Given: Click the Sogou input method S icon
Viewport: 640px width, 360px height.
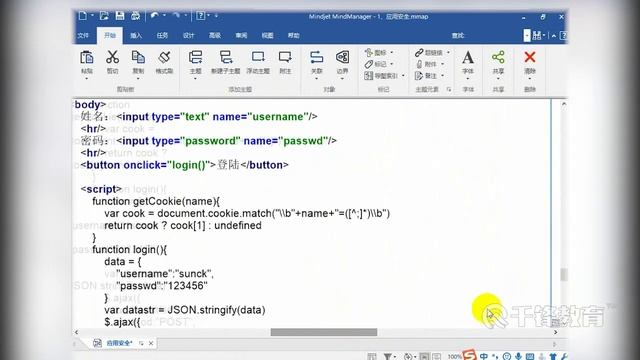Looking at the screenshot, I should pos(469,355).
